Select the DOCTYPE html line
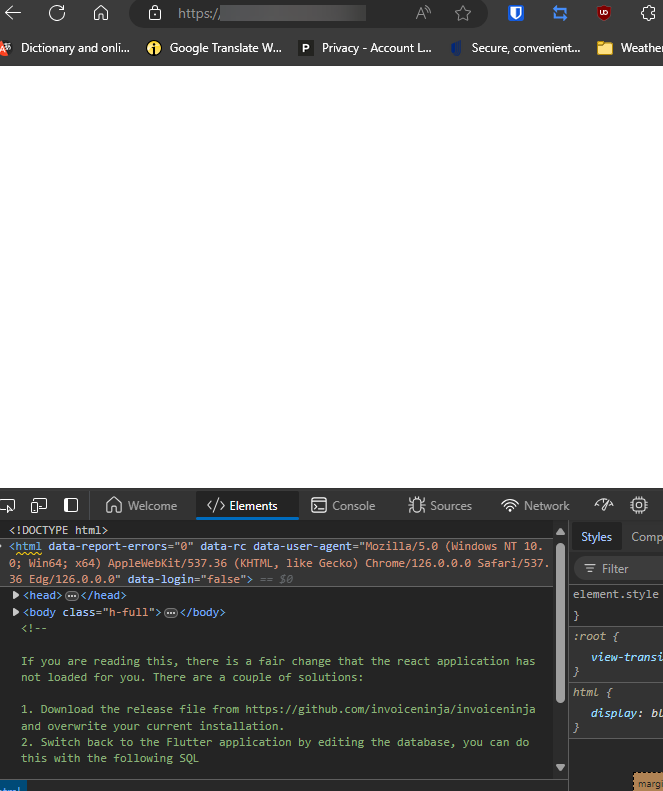663x791 pixels. (59, 530)
